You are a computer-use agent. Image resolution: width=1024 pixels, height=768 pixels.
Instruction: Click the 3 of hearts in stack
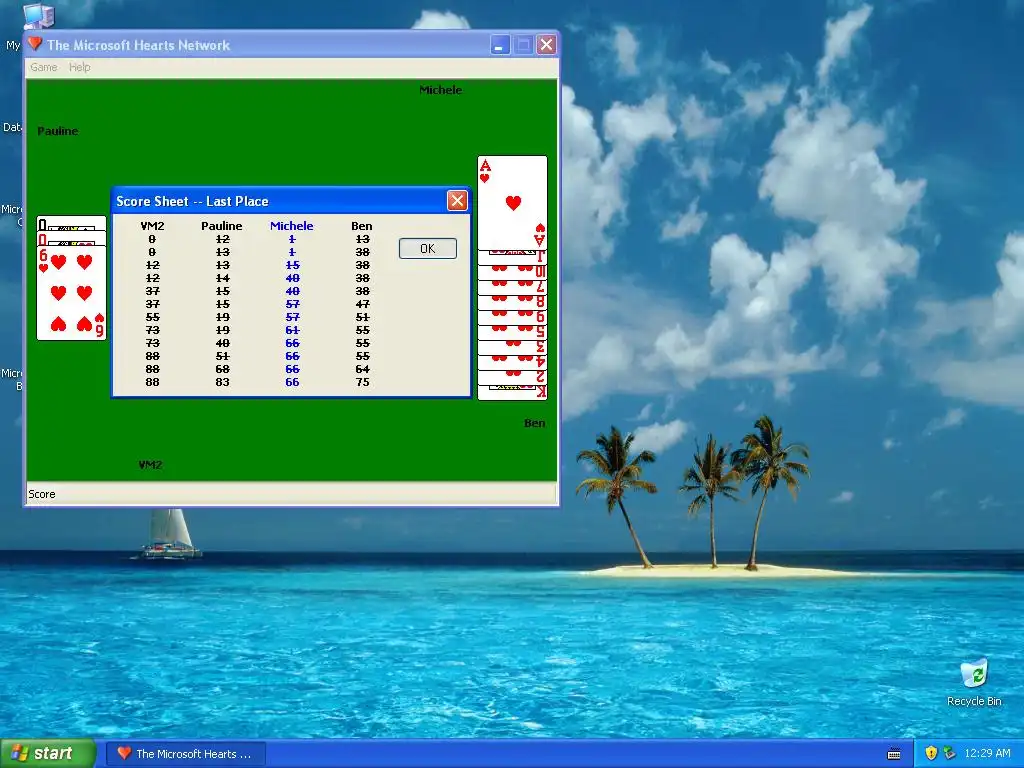513,347
